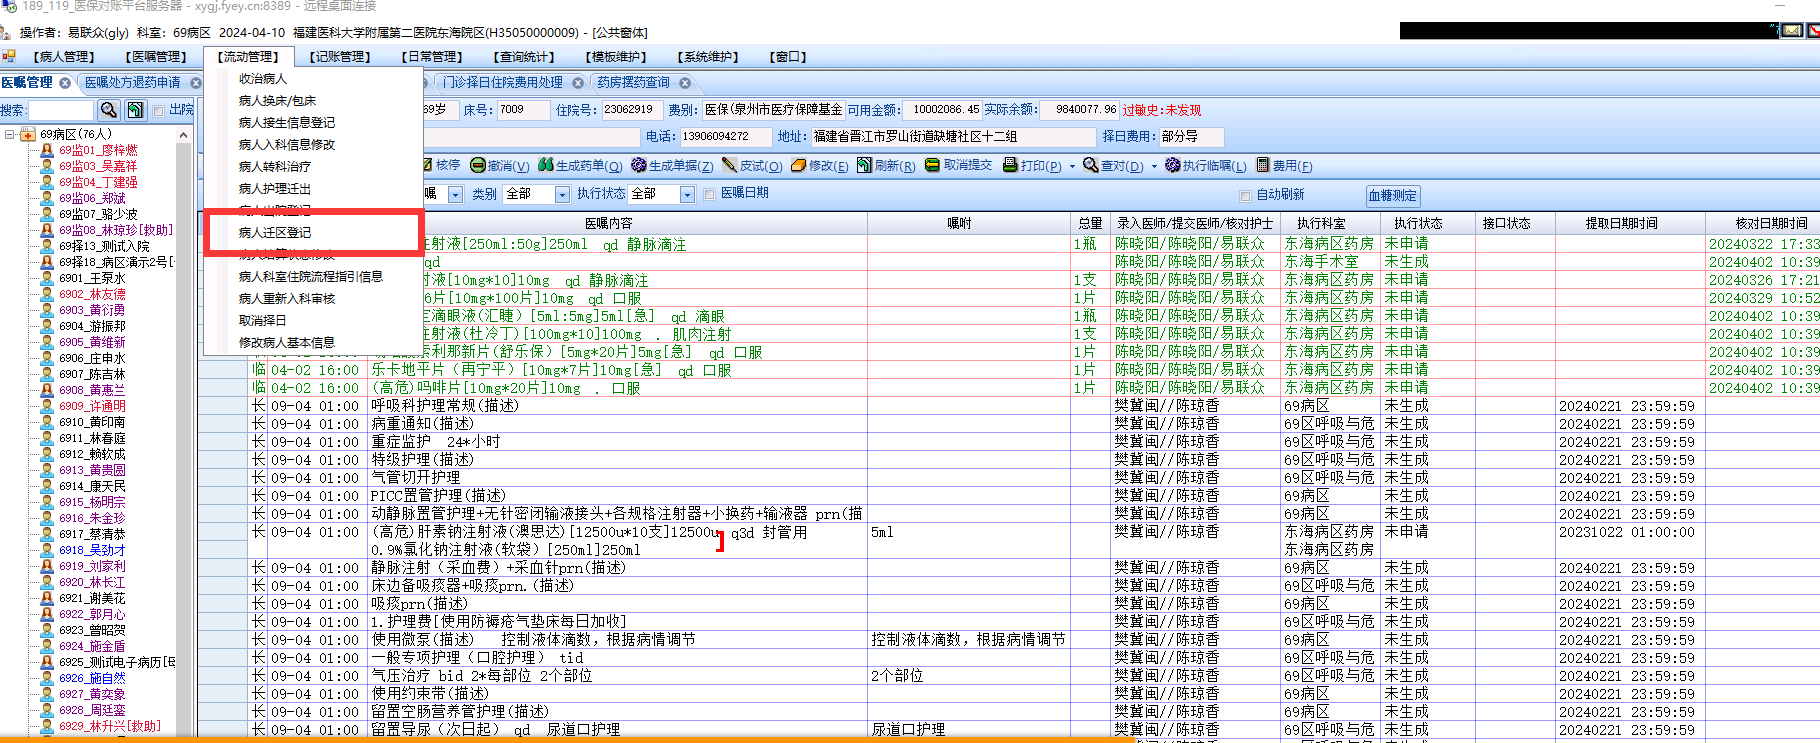The image size is (1820, 743).
Task: Click patient icon for 69监01_廖梓燃
Action: coord(47,150)
